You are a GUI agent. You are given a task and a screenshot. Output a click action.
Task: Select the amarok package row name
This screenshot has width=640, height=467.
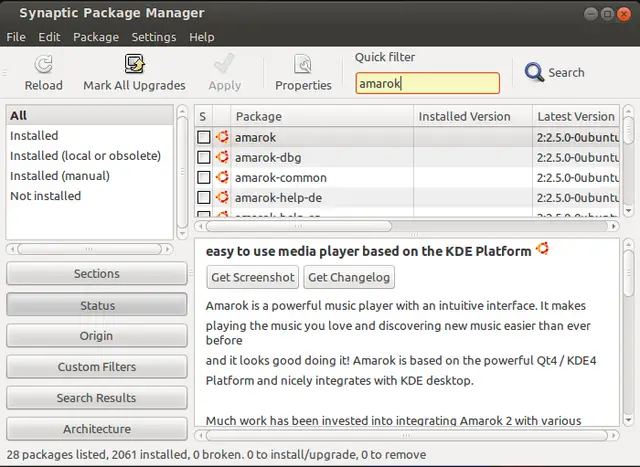pos(256,138)
